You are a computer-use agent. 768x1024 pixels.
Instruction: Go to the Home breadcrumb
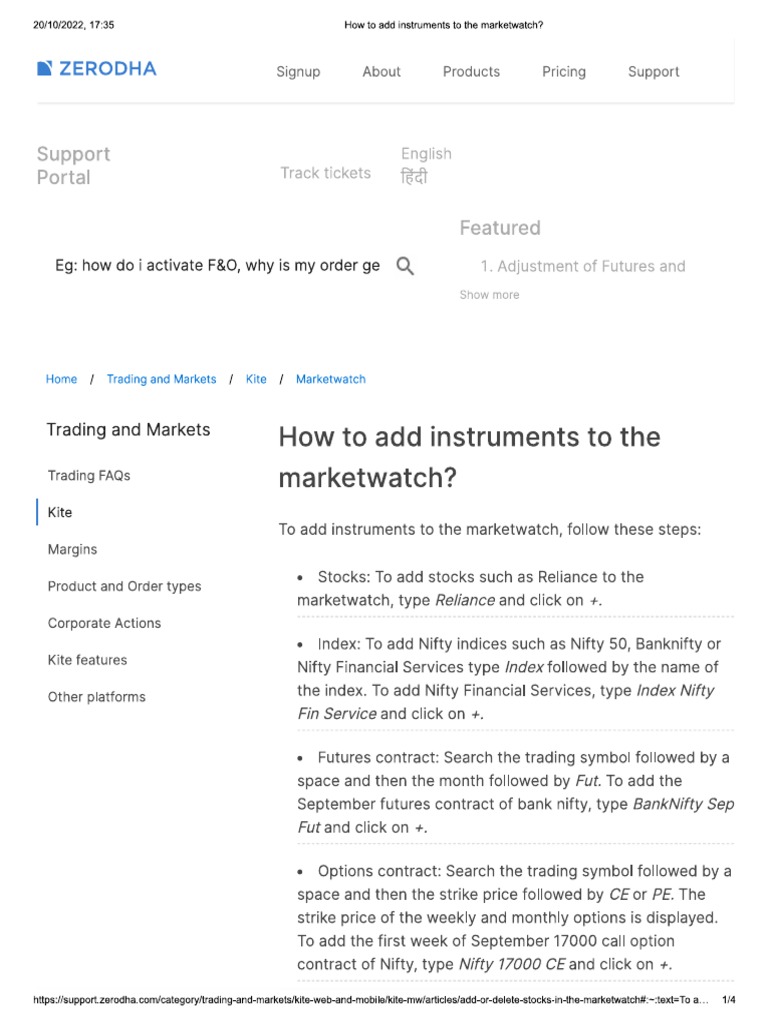pos(61,379)
